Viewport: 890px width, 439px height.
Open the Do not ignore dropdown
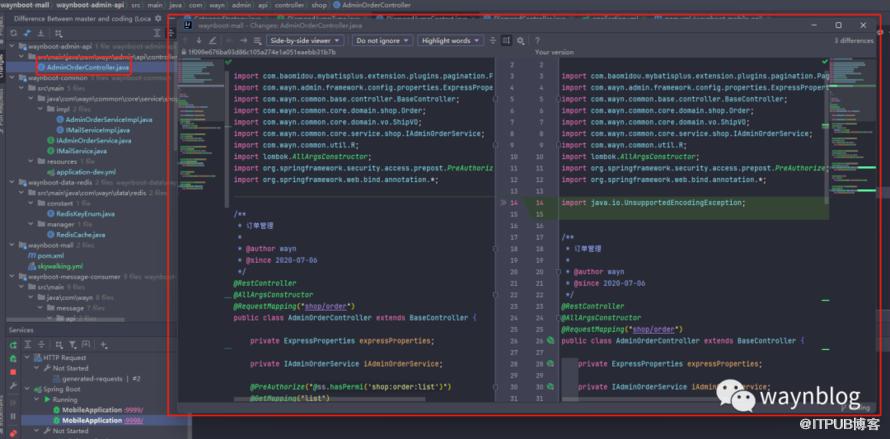tap(381, 41)
